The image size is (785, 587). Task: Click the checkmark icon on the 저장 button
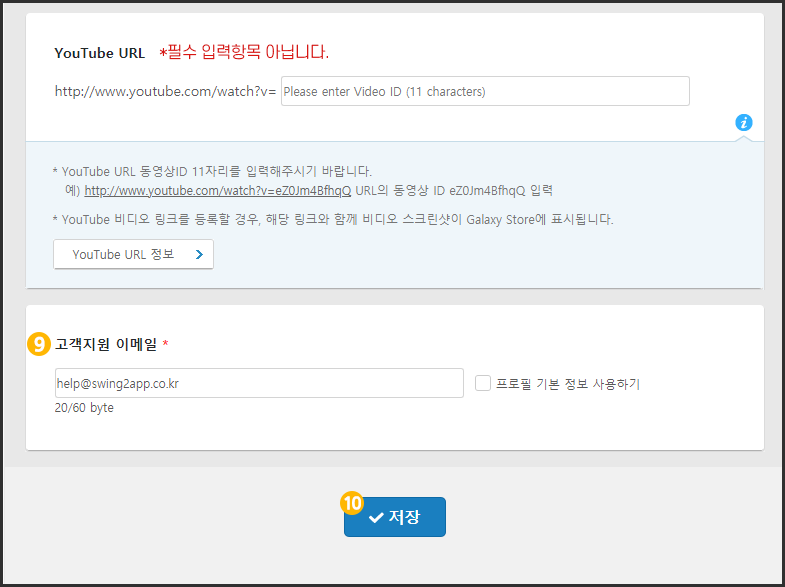tap(376, 517)
